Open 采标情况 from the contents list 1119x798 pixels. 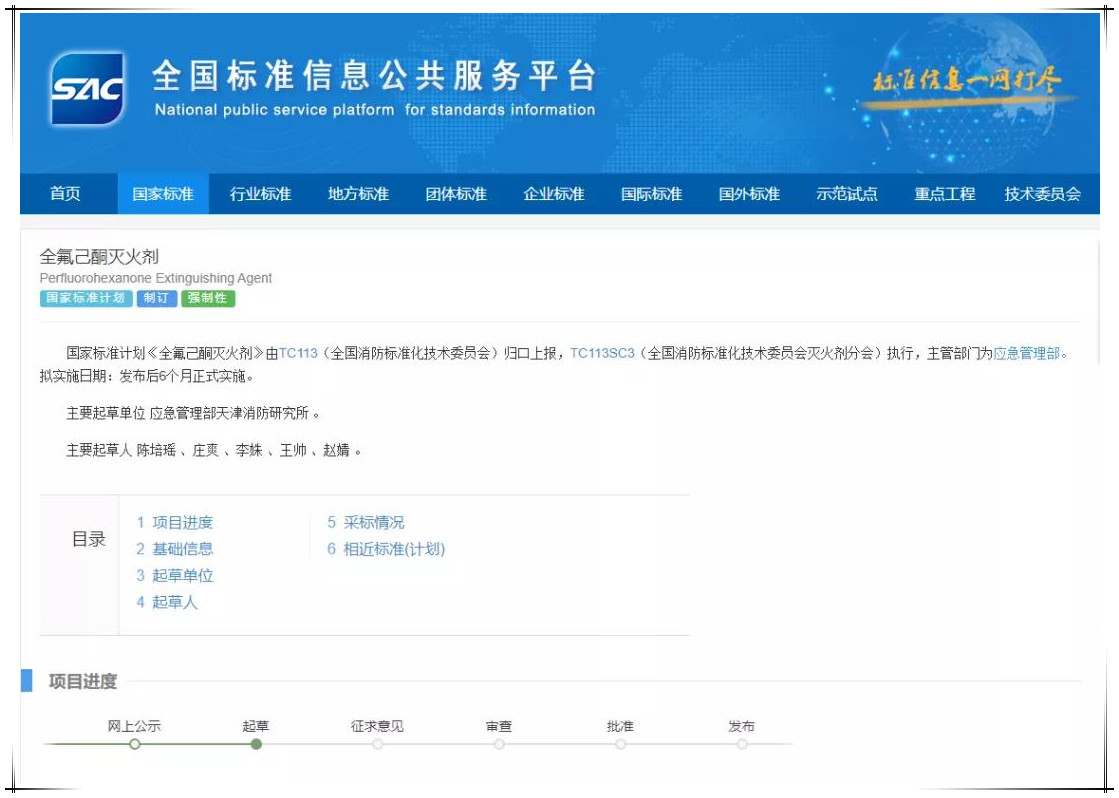tap(366, 523)
